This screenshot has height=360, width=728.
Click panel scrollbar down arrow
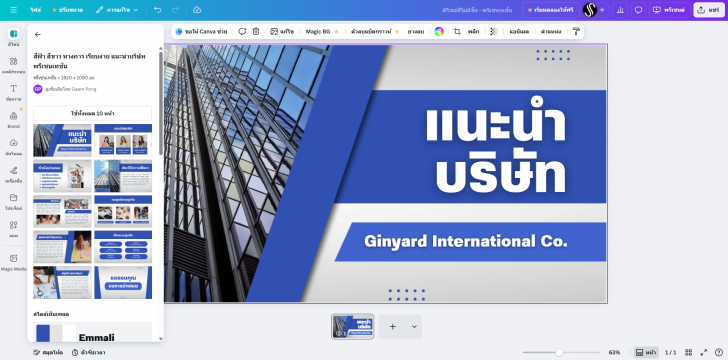click(161, 339)
